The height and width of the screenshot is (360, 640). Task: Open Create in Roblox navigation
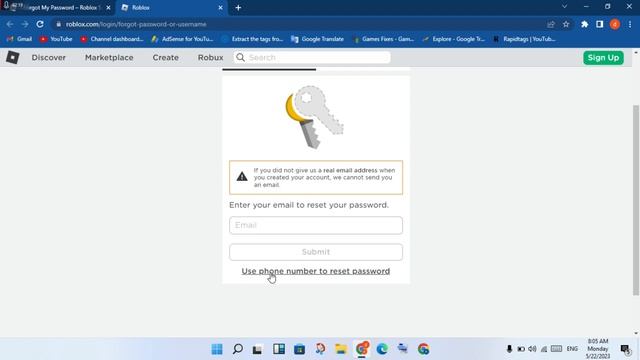(x=165, y=58)
